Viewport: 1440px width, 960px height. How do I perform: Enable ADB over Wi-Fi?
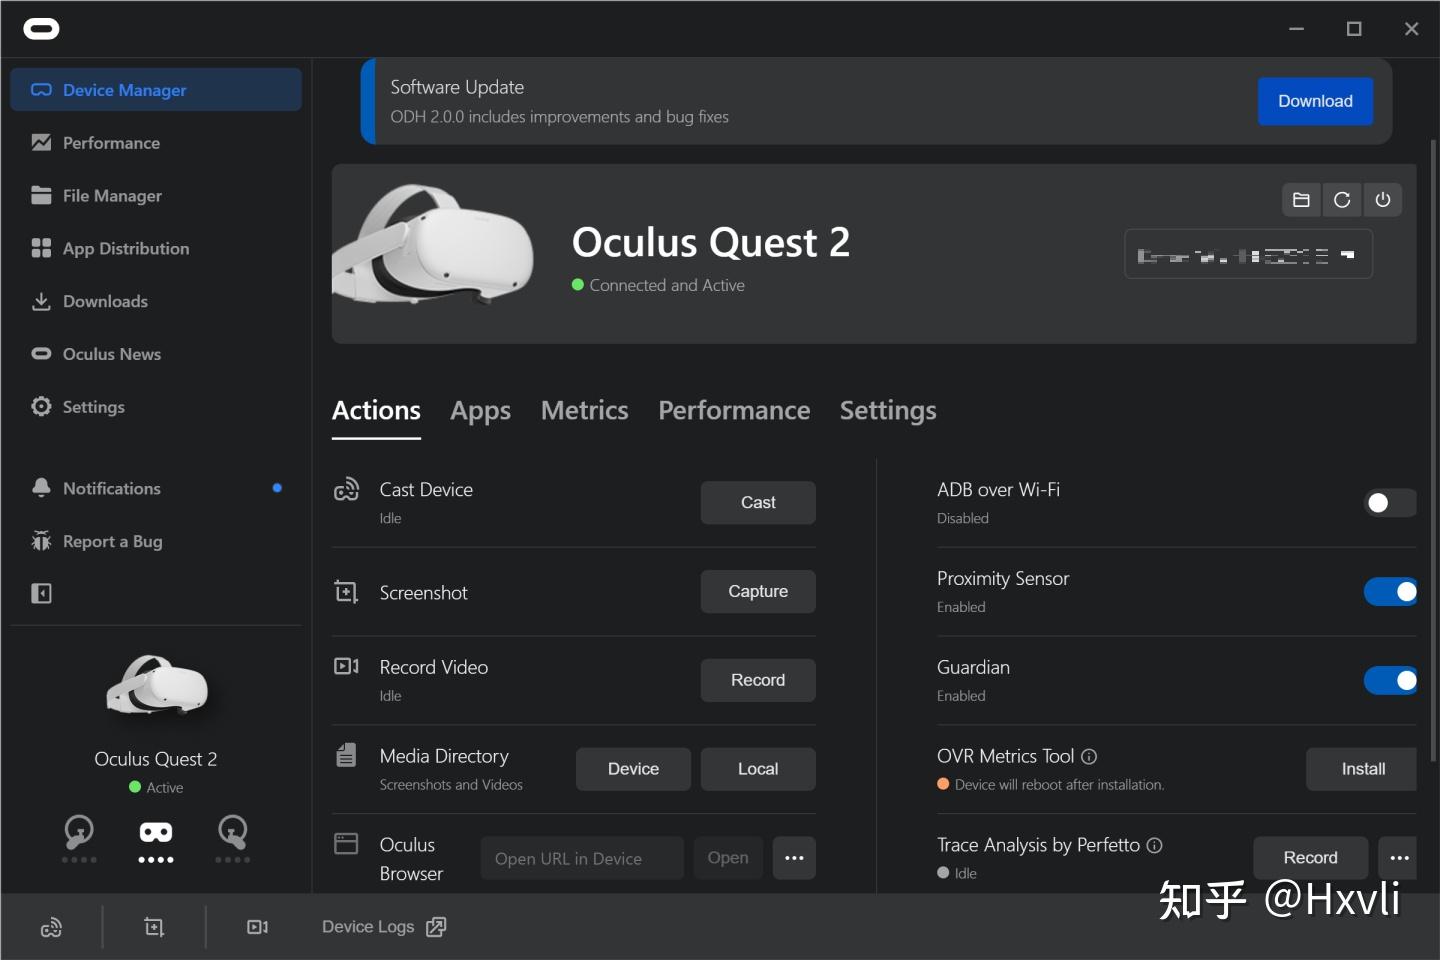click(x=1389, y=503)
